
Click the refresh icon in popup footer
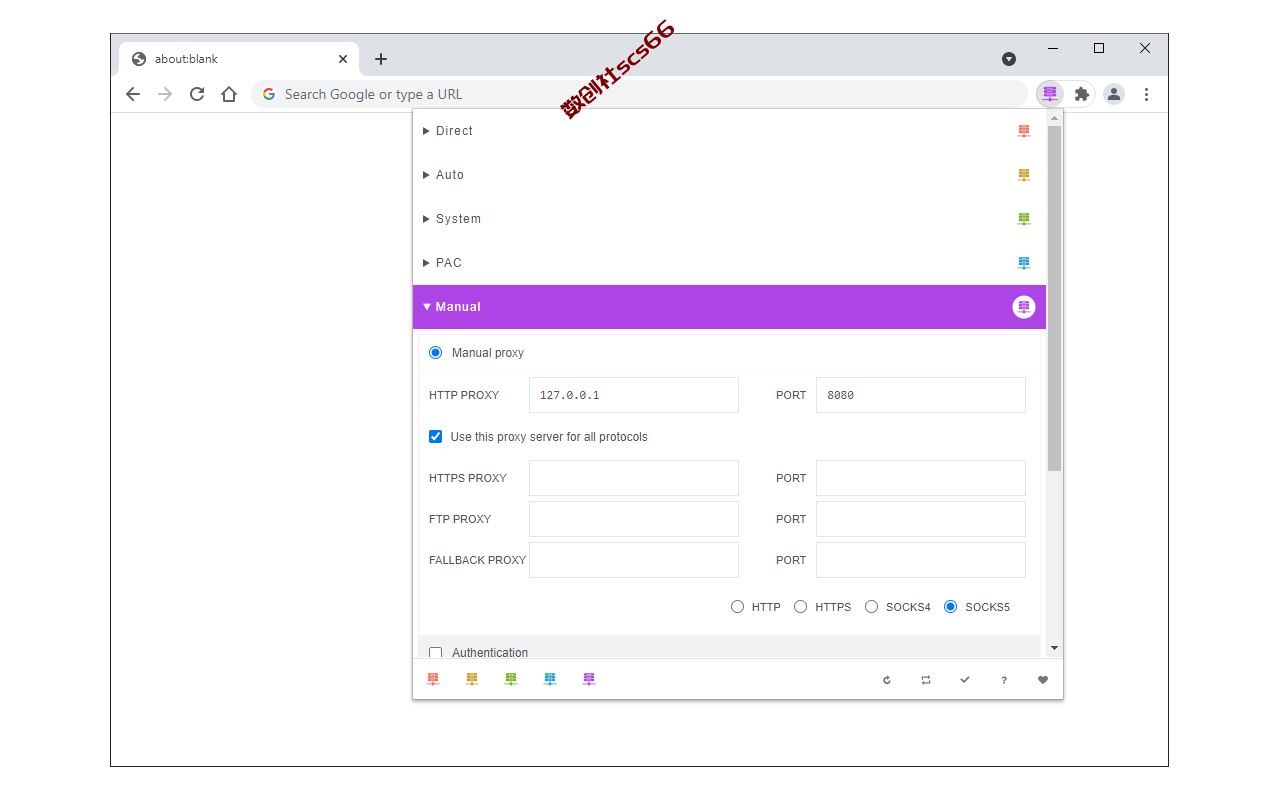tap(887, 680)
